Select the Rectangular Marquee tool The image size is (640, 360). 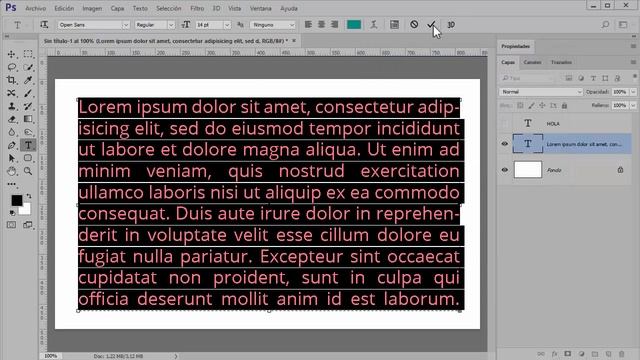click(x=28, y=54)
